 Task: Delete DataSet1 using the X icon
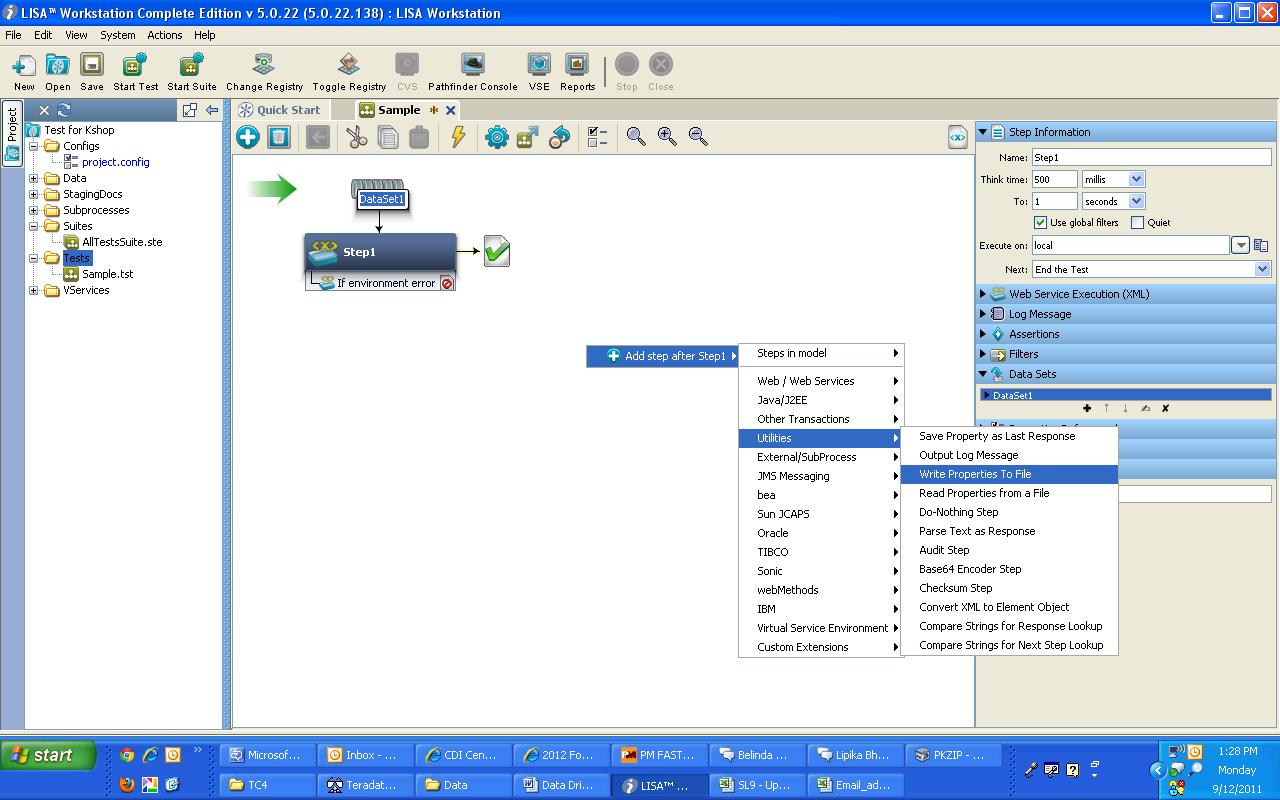pyautogui.click(x=1163, y=409)
